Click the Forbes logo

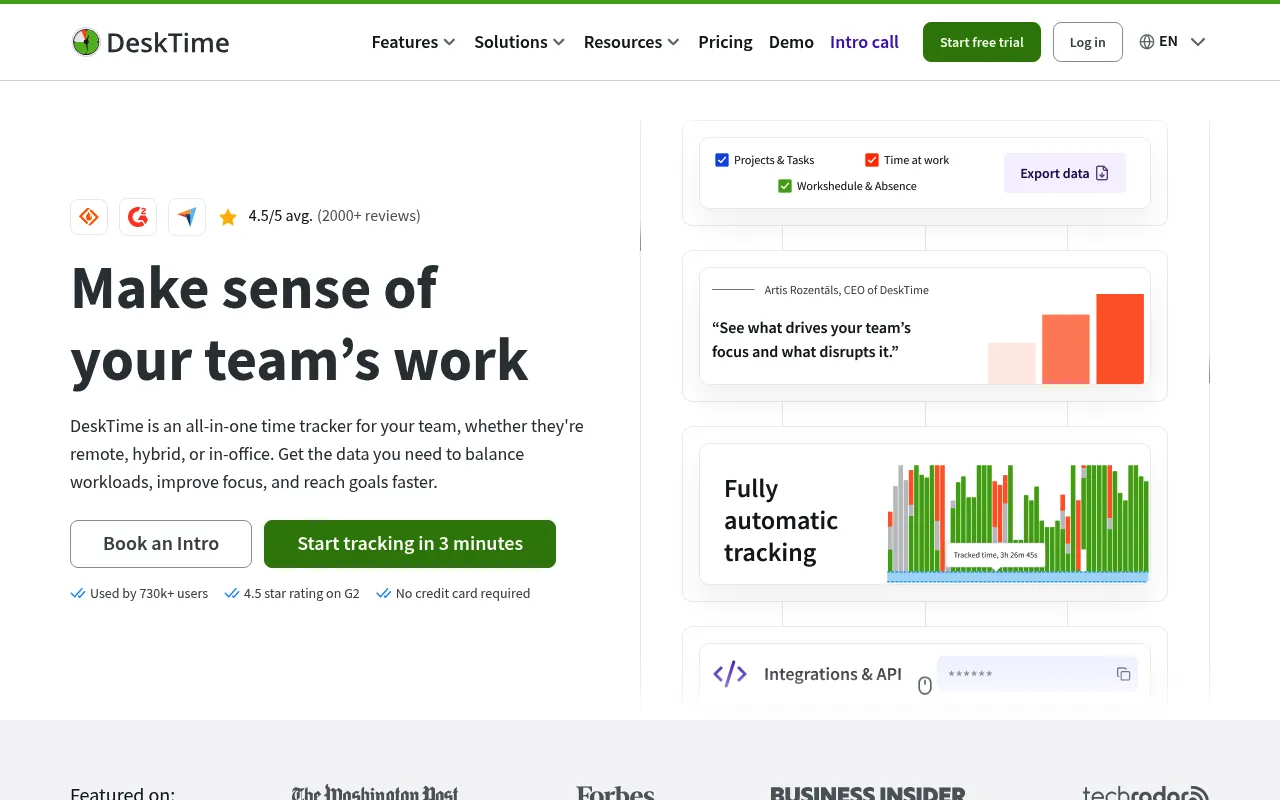coord(615,794)
